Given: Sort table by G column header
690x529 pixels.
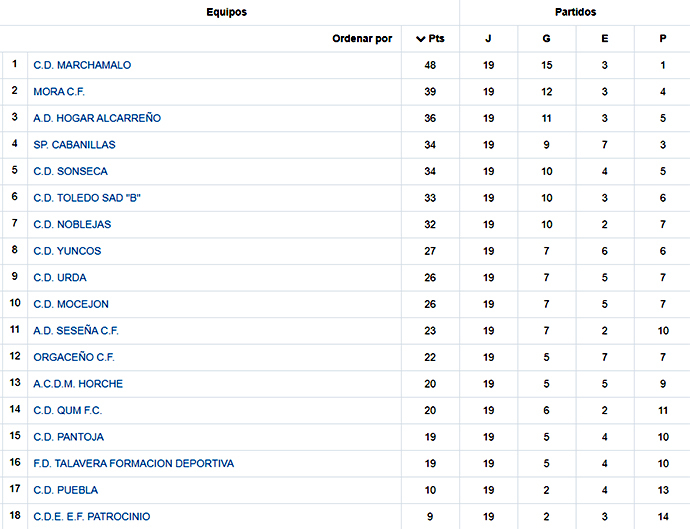Looking at the screenshot, I should (x=546, y=39).
